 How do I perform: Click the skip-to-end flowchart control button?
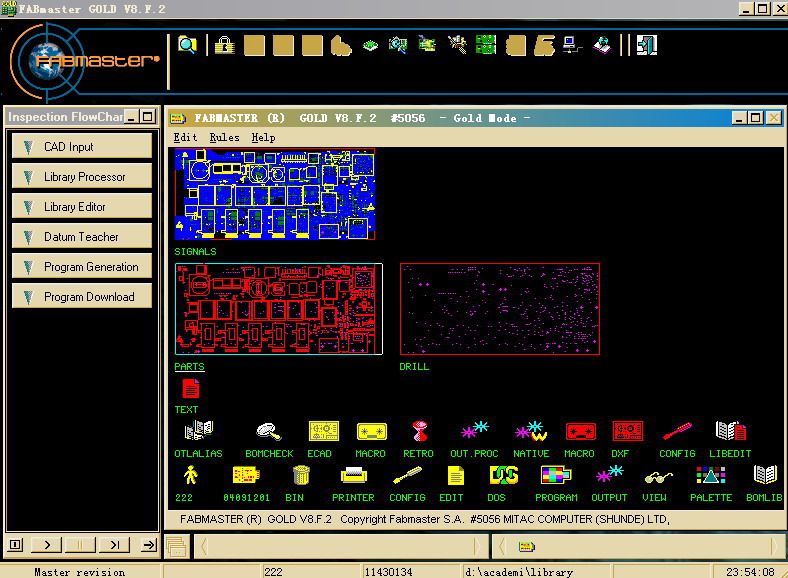(115, 545)
